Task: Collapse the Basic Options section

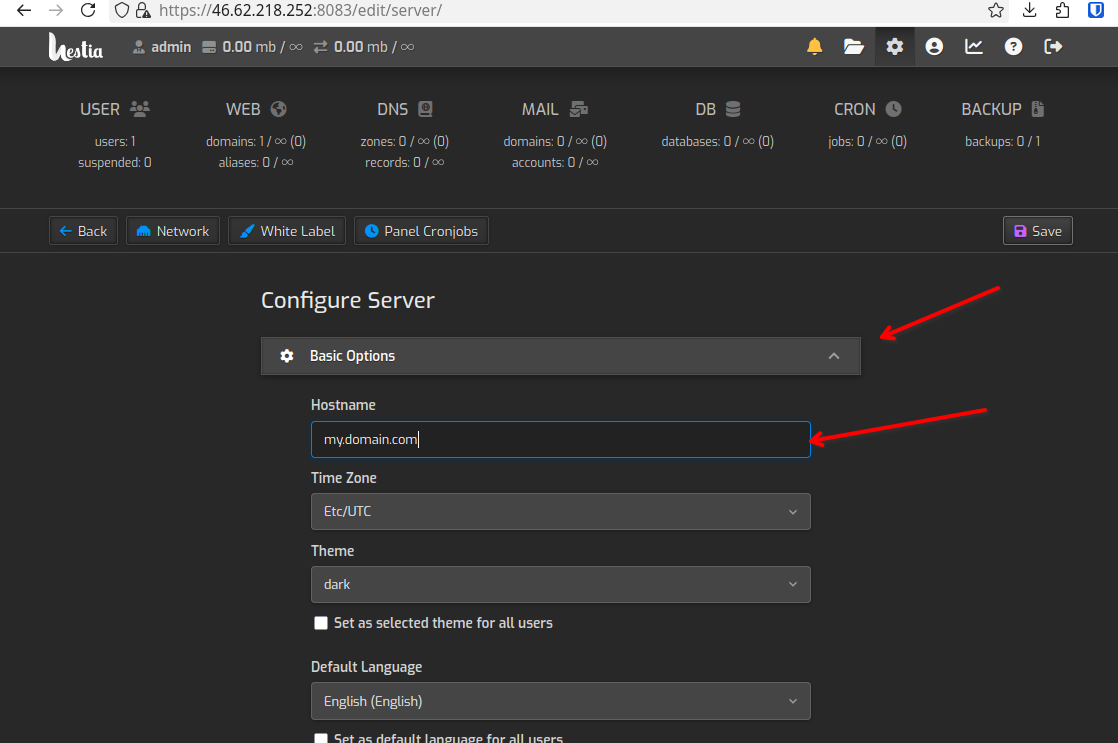Action: click(x=834, y=356)
